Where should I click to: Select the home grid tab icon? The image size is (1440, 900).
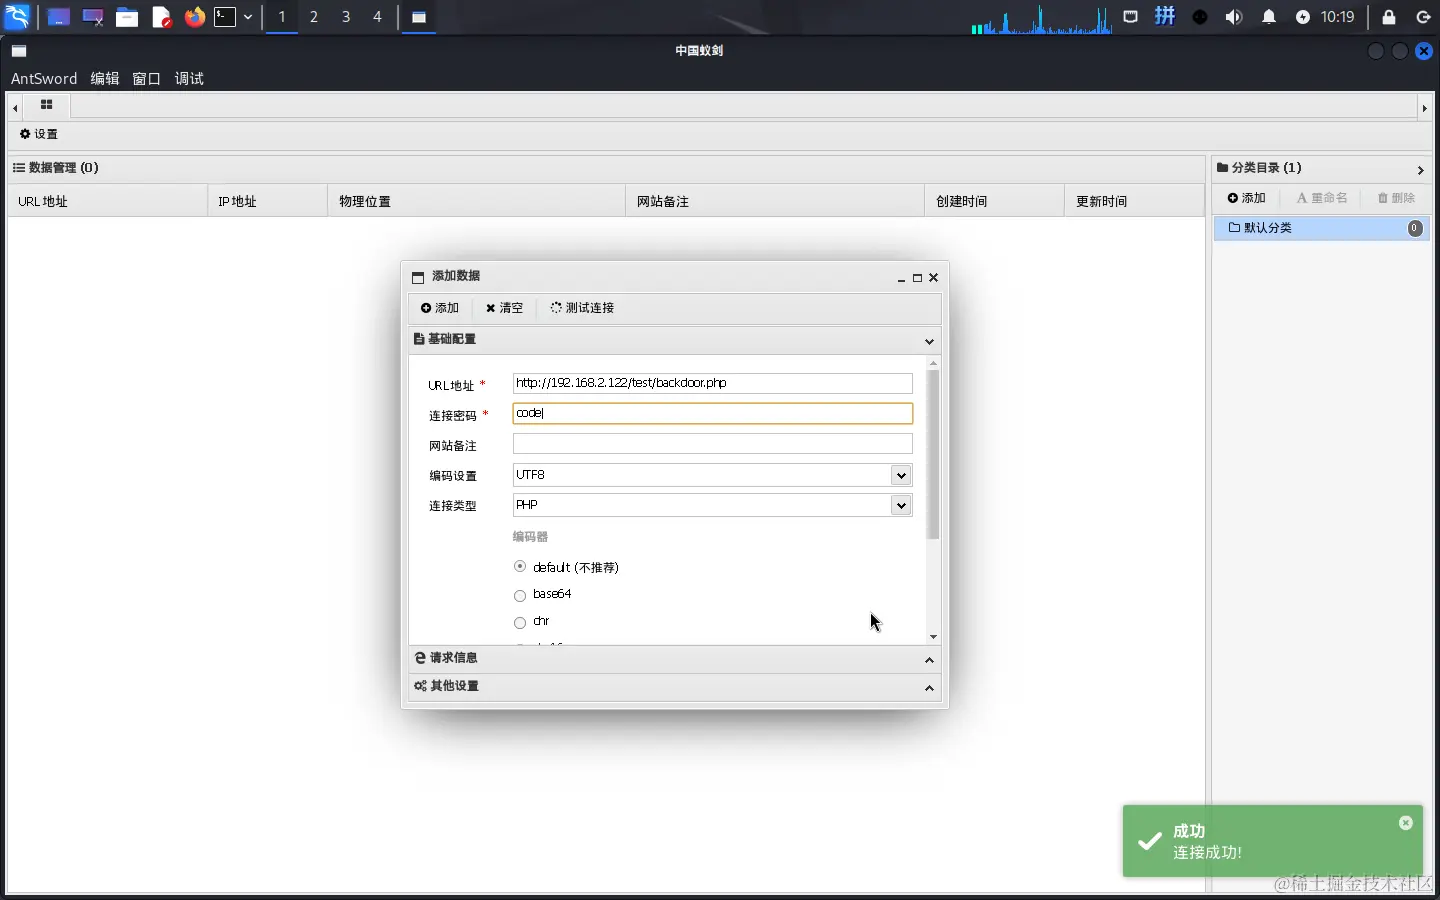[x=46, y=105]
